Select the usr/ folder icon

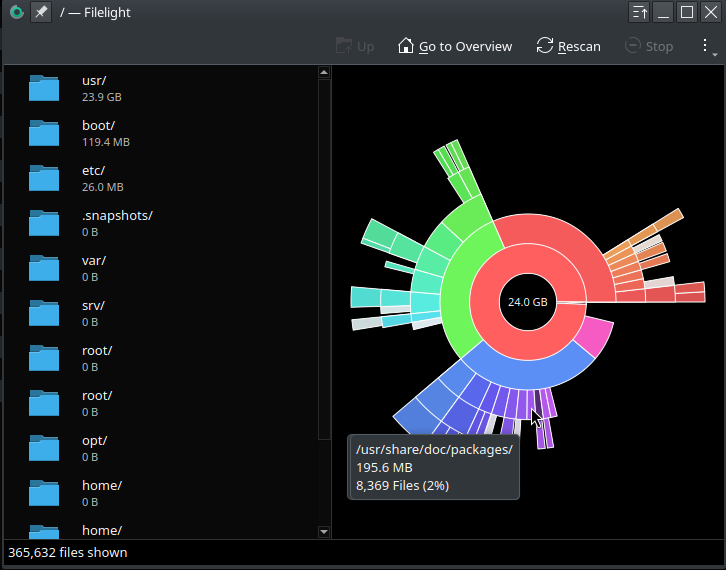pos(45,88)
